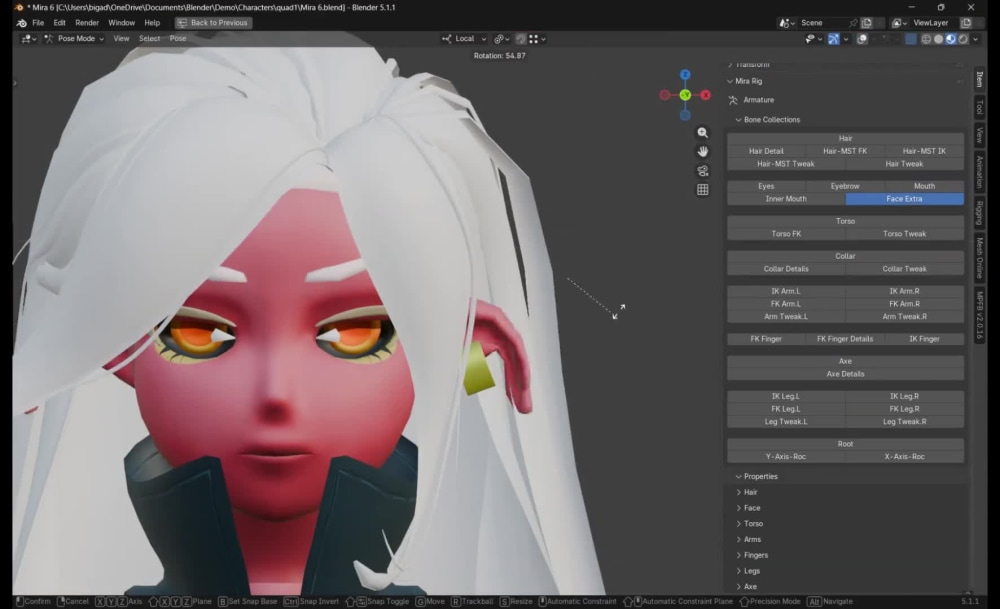Open the Pose Mode dropdown
Screen dimensions: 1000x609
tap(74, 39)
